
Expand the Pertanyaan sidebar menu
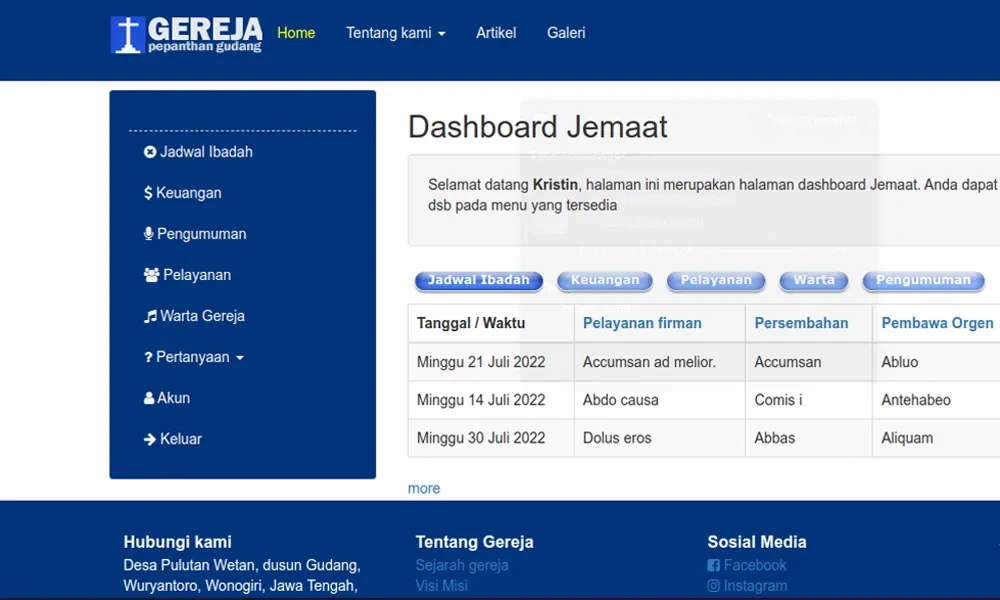pyautogui.click(x=189, y=356)
